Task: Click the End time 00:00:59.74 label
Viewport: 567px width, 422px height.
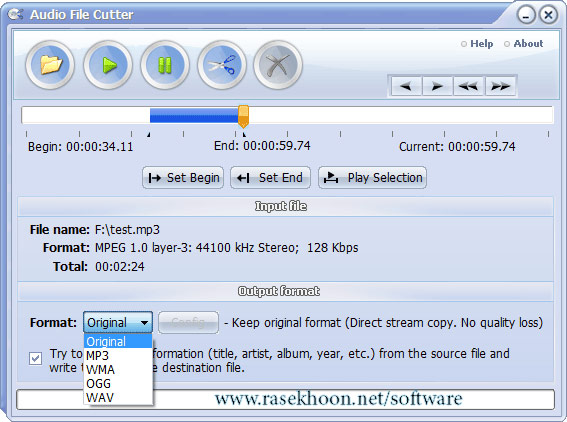Action: click(262, 146)
